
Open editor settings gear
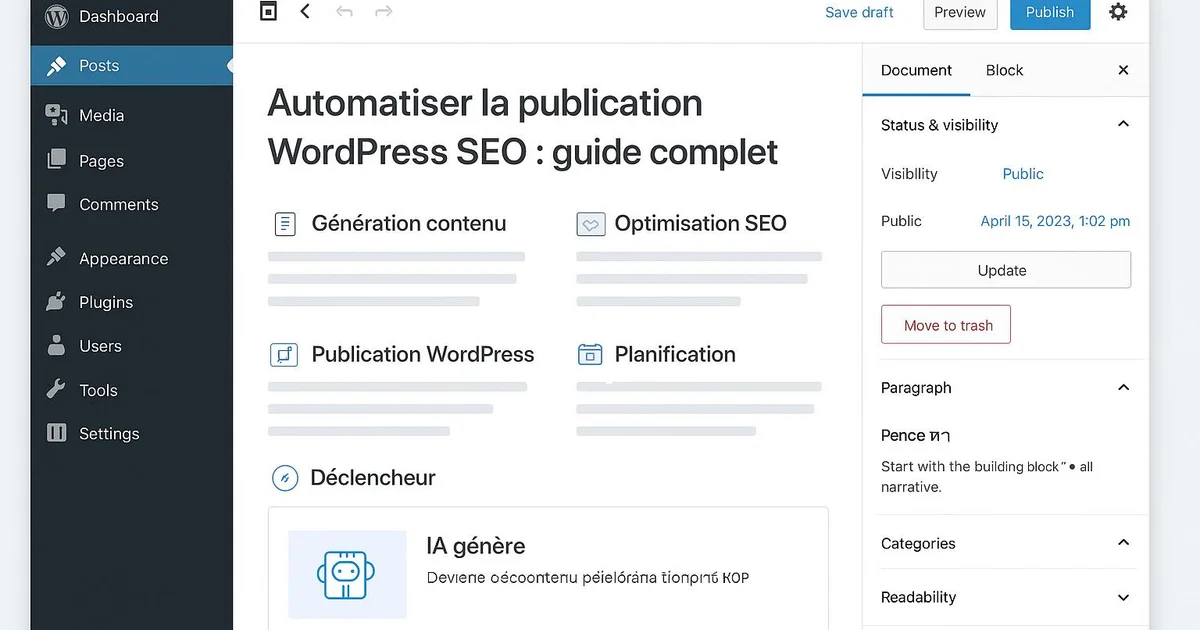[x=1118, y=12]
